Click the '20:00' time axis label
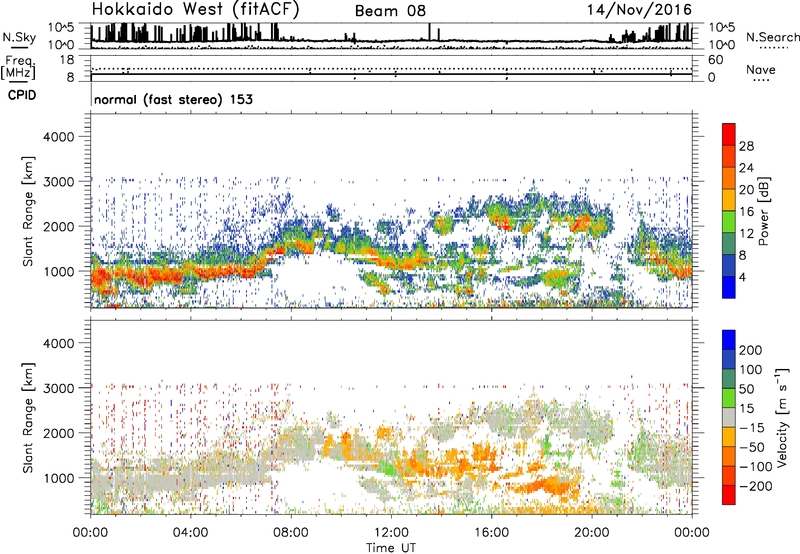This screenshot has height=554, width=800. pyautogui.click(x=591, y=533)
